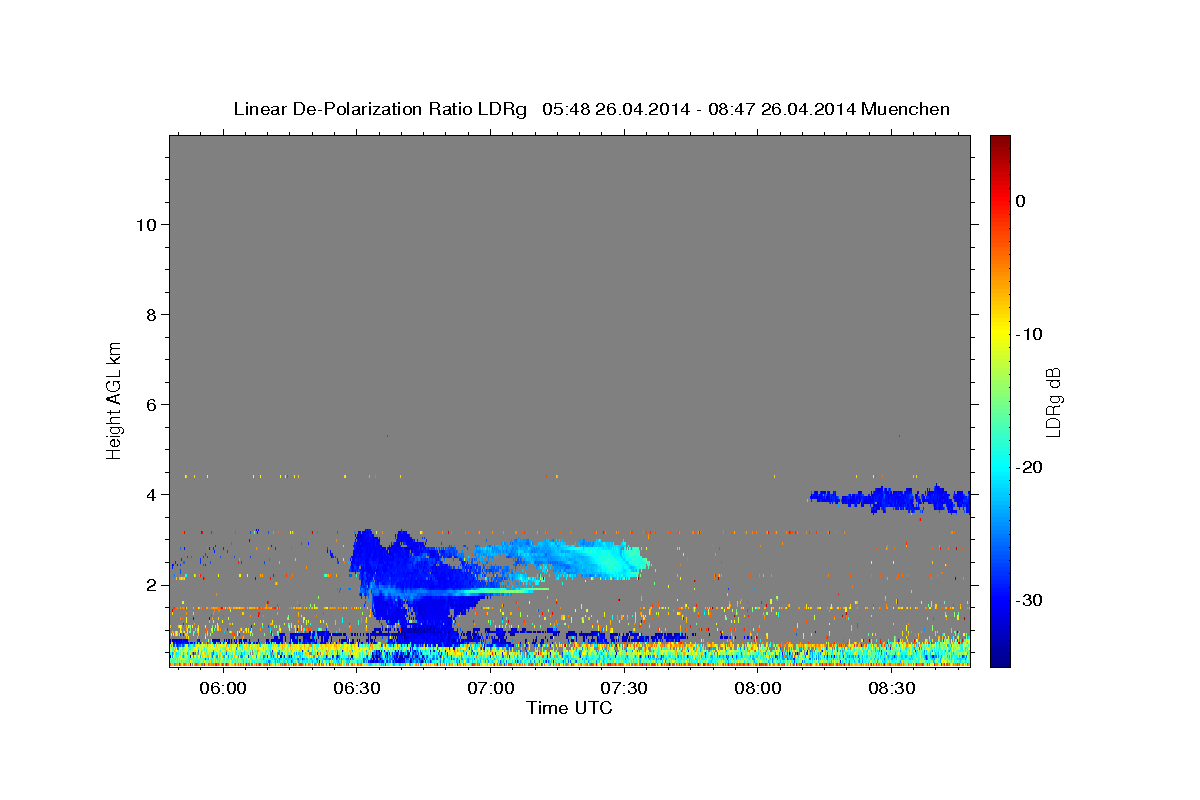
Task: Click the 06:30 time tick label
Action: (x=357, y=689)
